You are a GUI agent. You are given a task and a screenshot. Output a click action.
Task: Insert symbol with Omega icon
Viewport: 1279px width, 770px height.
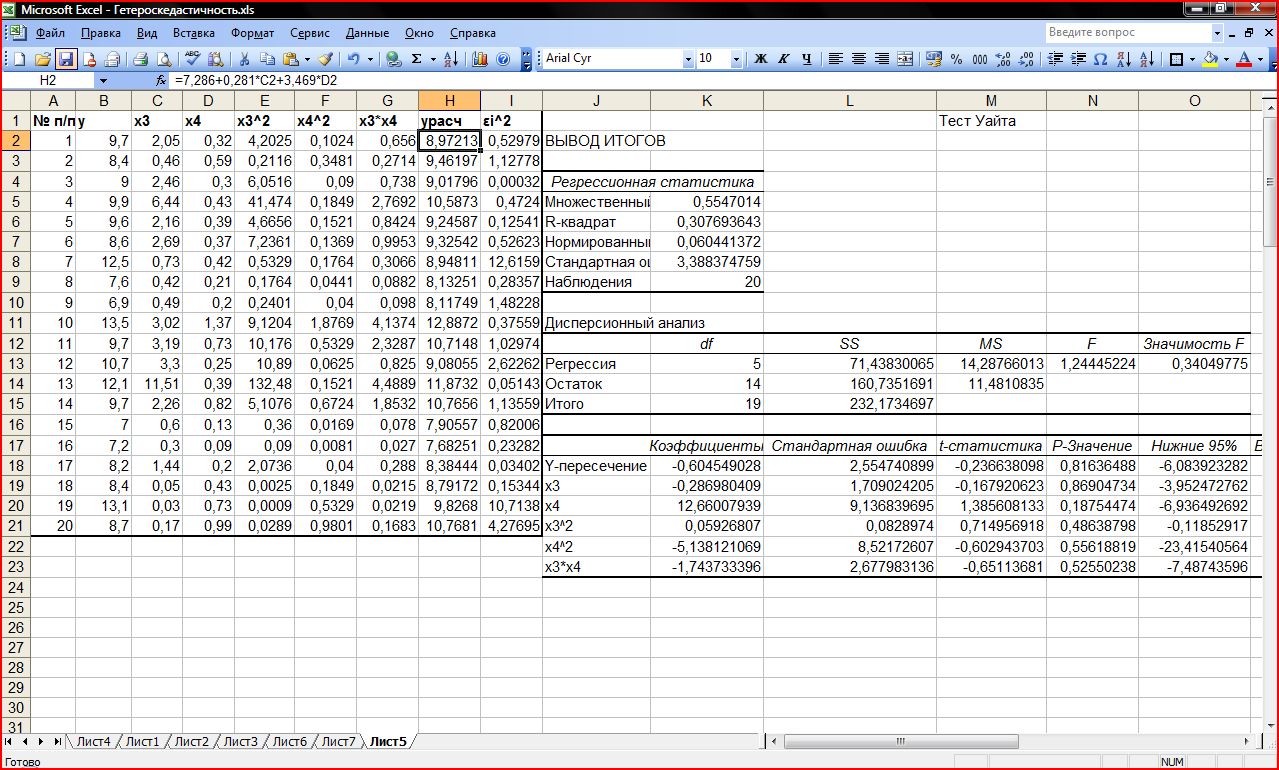point(1100,59)
